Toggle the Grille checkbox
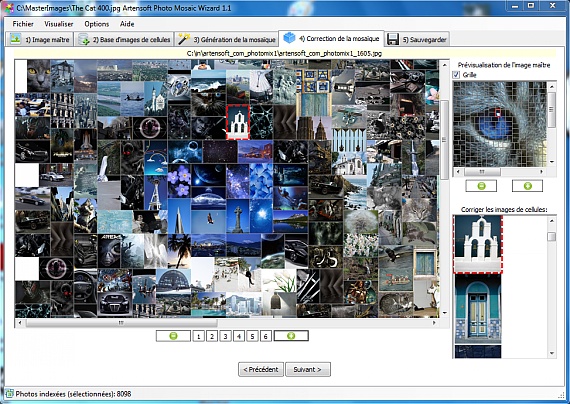The width and height of the screenshot is (570, 404). coord(456,75)
